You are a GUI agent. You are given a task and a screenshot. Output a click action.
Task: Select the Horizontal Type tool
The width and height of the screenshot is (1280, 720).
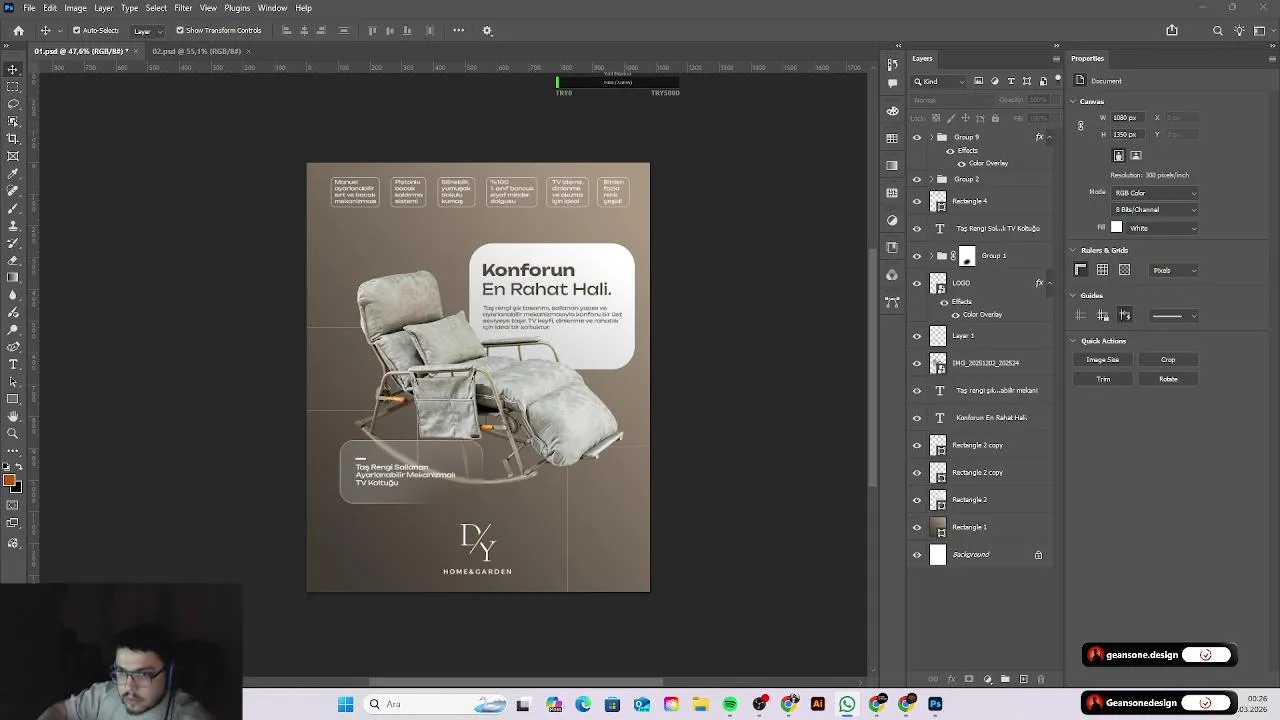pos(13,364)
